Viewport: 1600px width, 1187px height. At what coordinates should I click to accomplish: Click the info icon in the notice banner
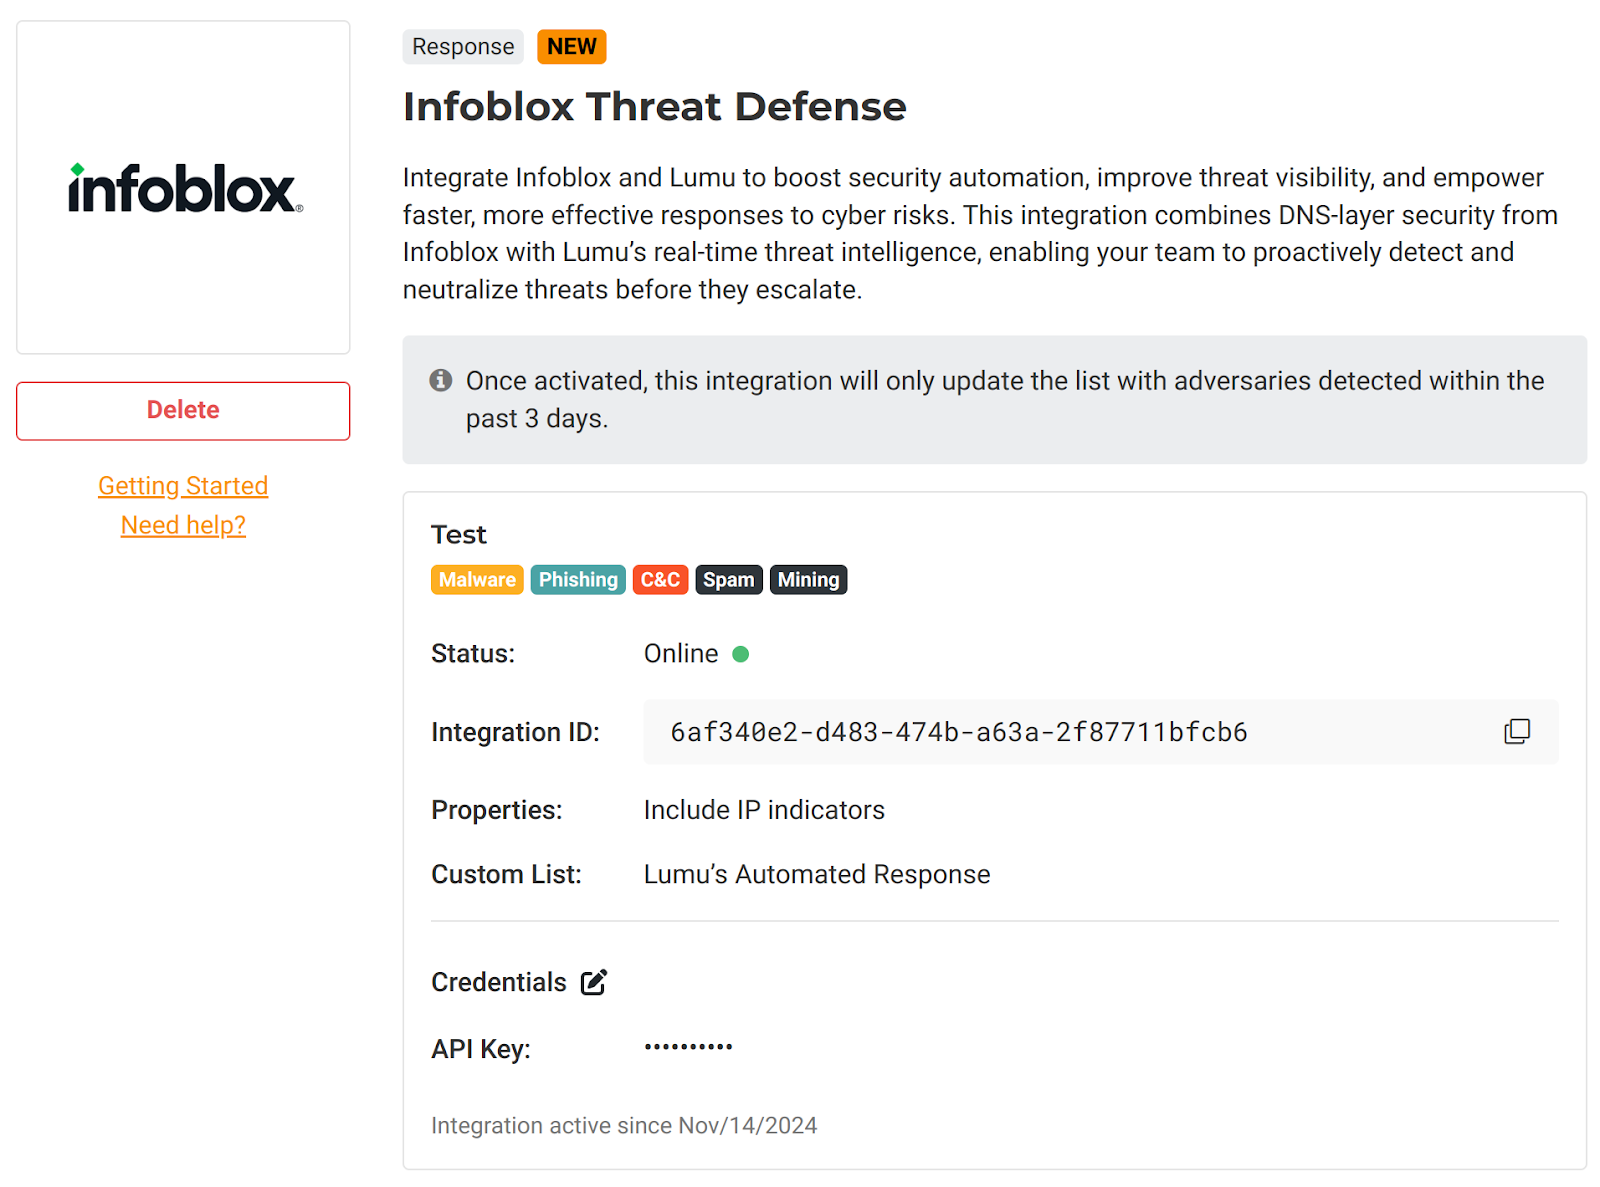[x=441, y=381]
